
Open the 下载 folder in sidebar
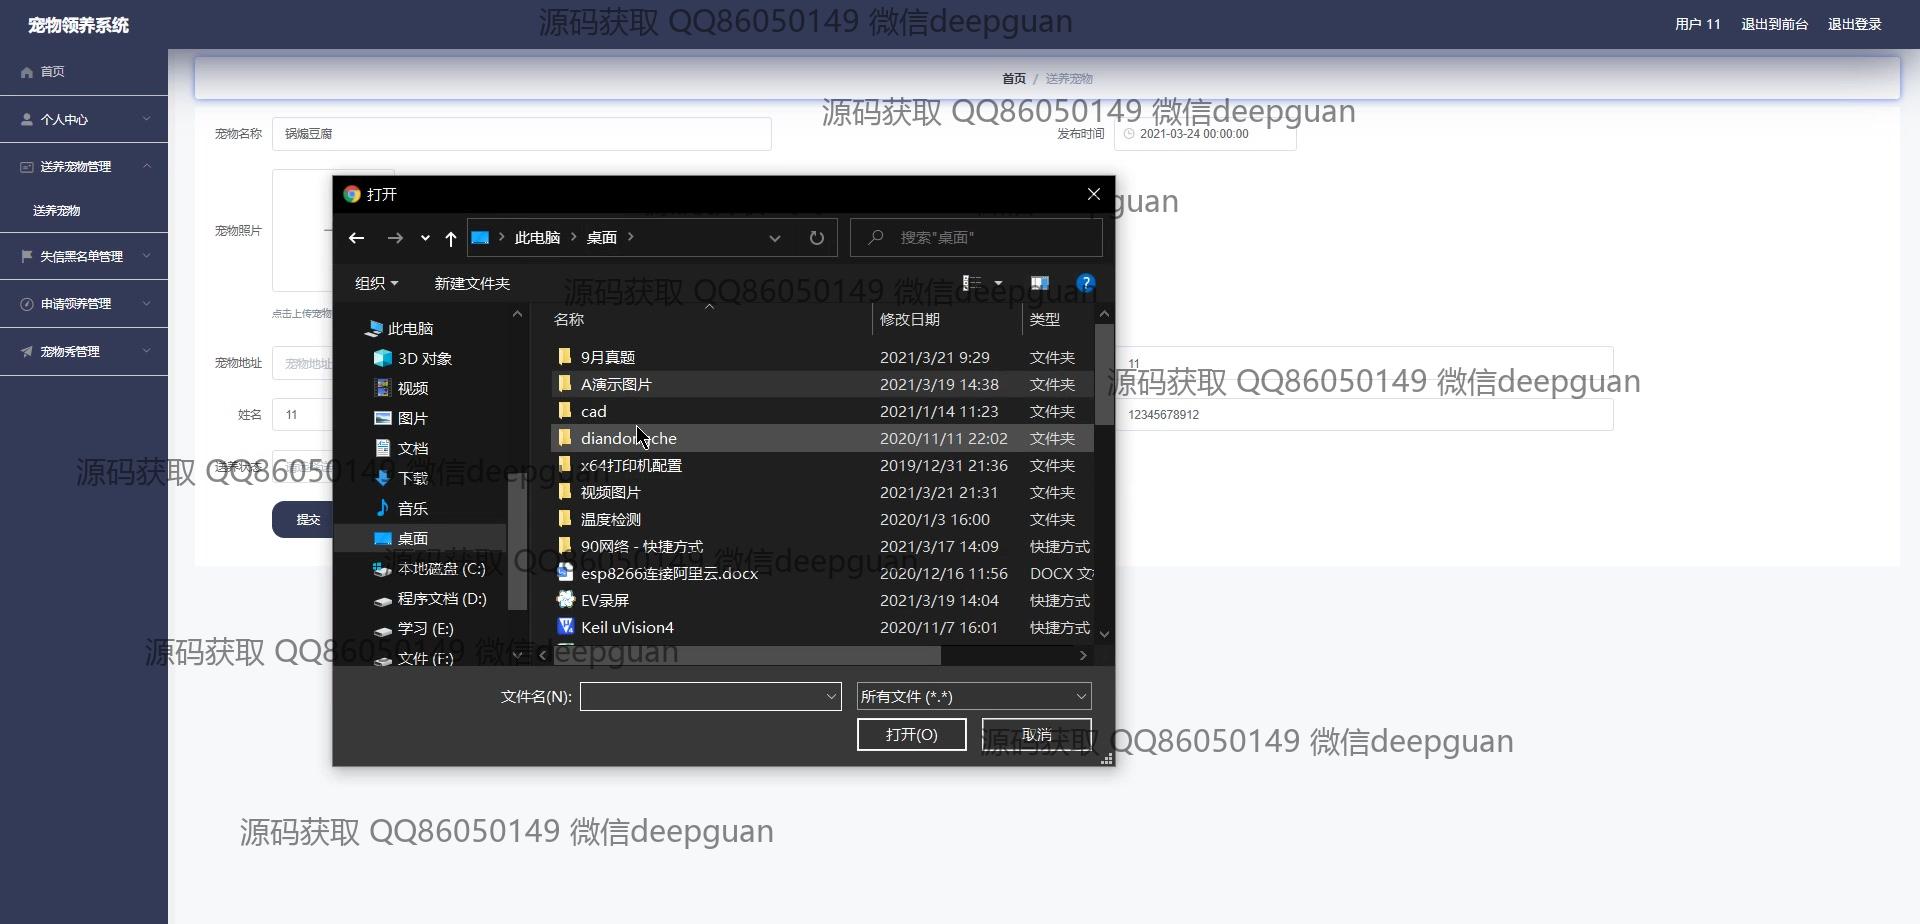(x=412, y=478)
